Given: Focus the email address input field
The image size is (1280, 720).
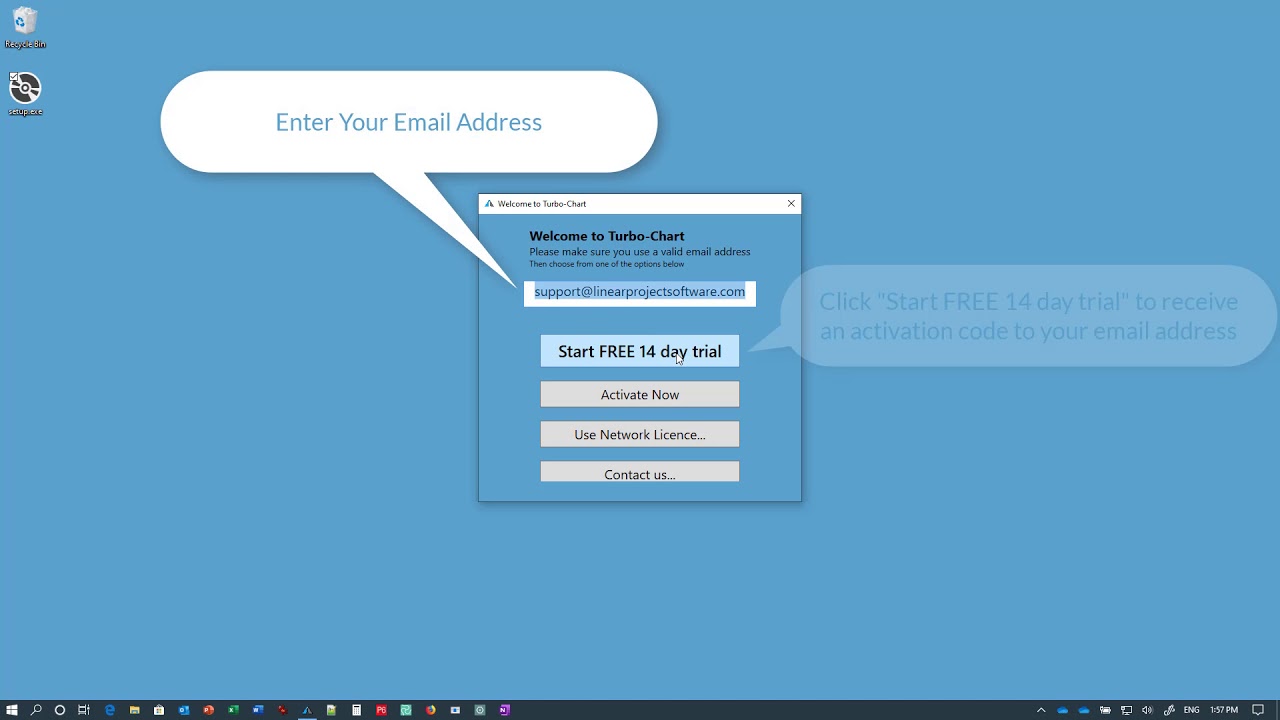Looking at the screenshot, I should pyautogui.click(x=640, y=292).
